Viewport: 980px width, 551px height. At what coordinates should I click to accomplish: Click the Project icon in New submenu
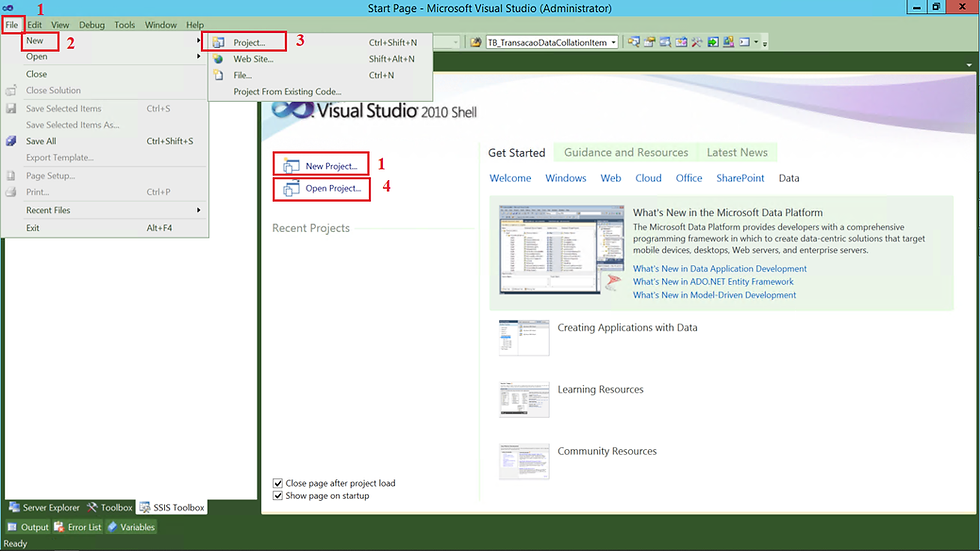[218, 42]
